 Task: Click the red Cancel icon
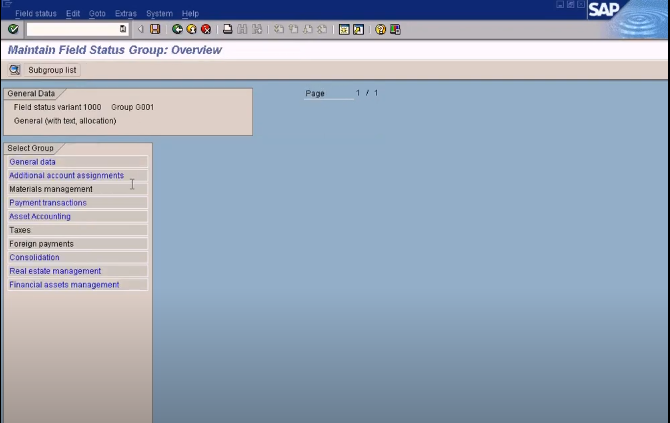(x=206, y=29)
